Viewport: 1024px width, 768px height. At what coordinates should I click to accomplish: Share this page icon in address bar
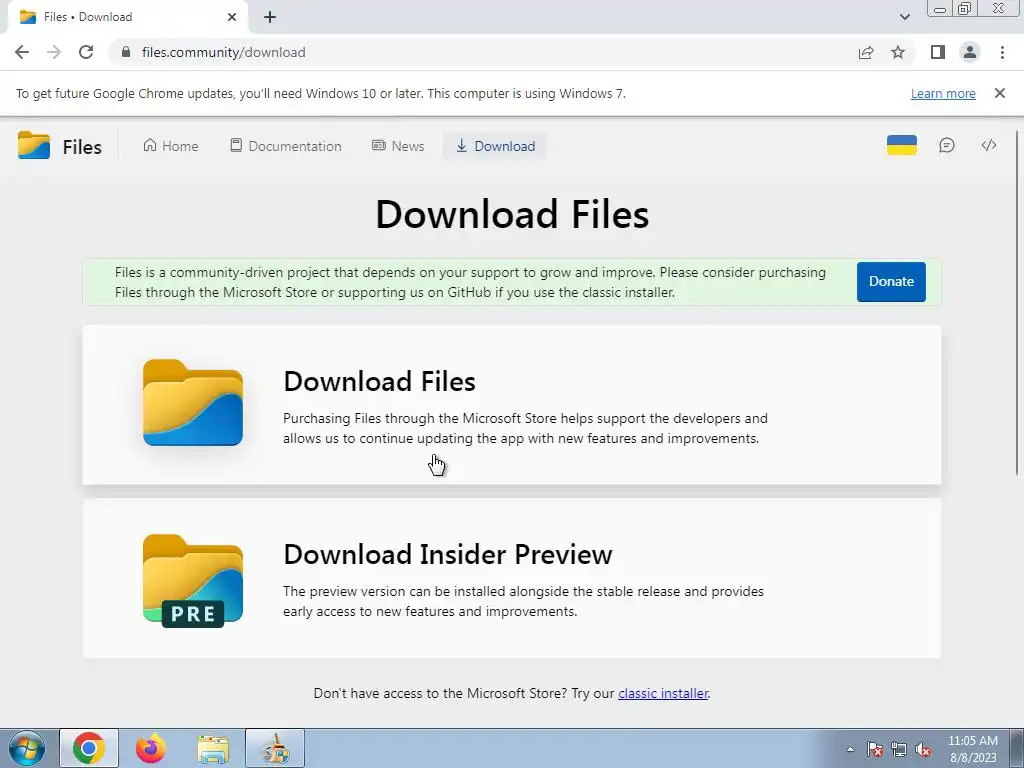866,52
